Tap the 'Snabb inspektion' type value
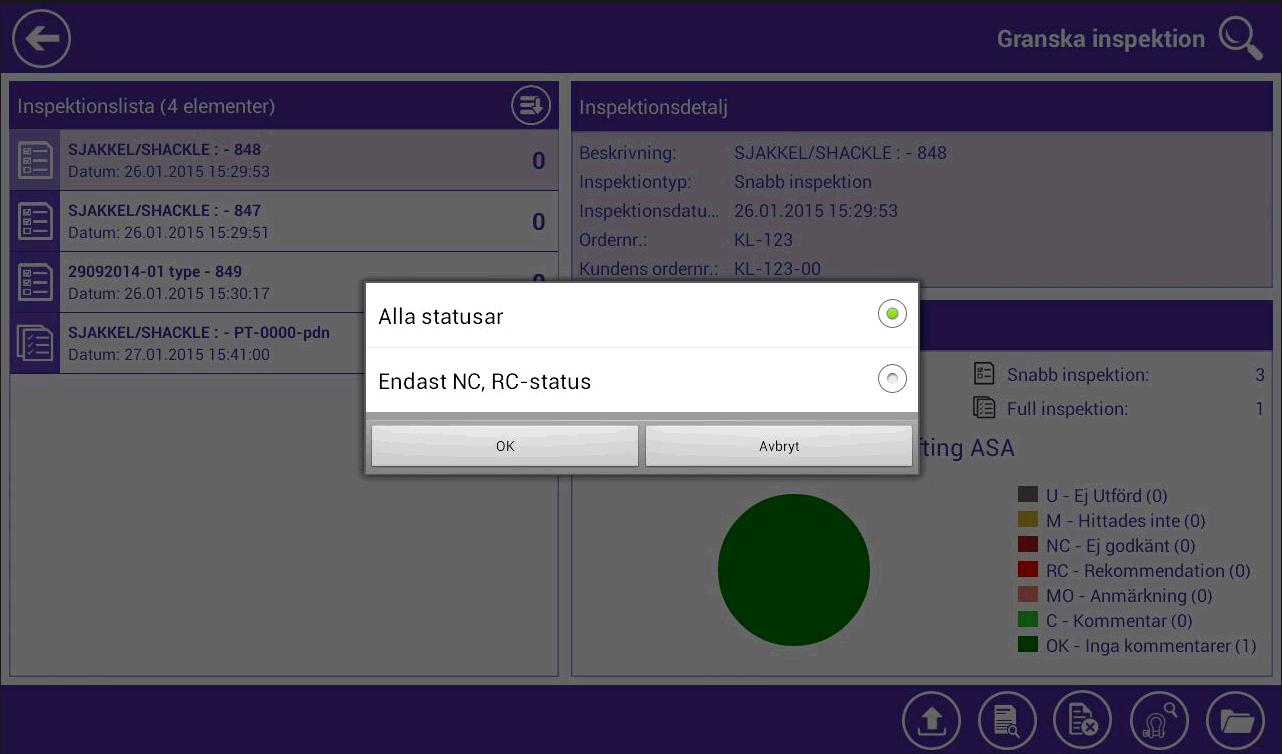 803,182
